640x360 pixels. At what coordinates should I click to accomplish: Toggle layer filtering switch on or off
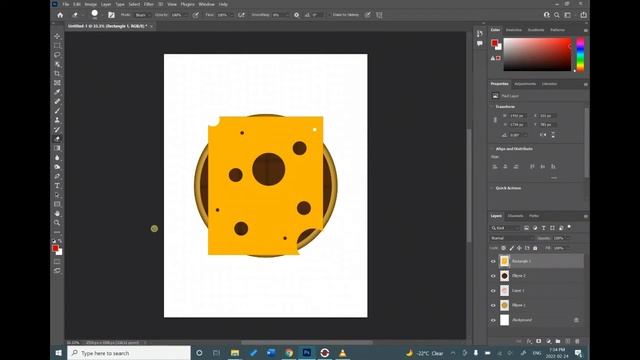569,227
